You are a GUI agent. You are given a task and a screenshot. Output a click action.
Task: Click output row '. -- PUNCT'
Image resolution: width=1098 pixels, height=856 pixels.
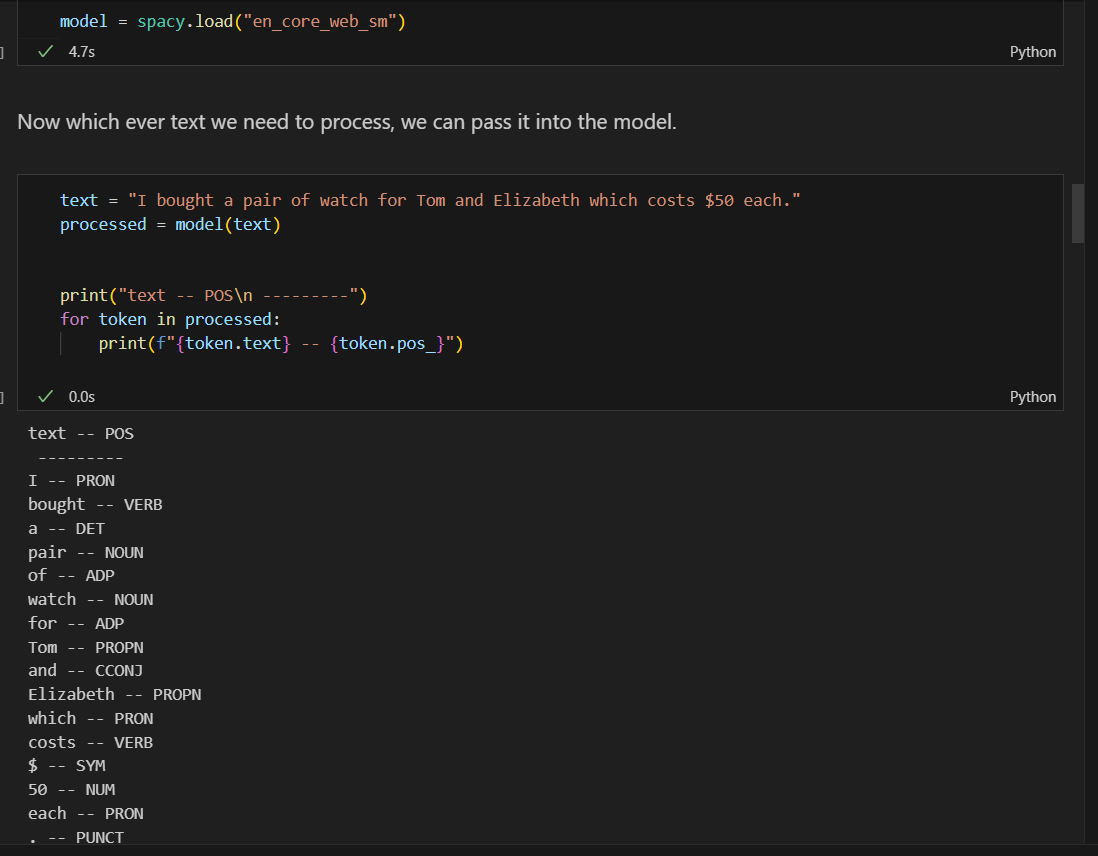76,837
